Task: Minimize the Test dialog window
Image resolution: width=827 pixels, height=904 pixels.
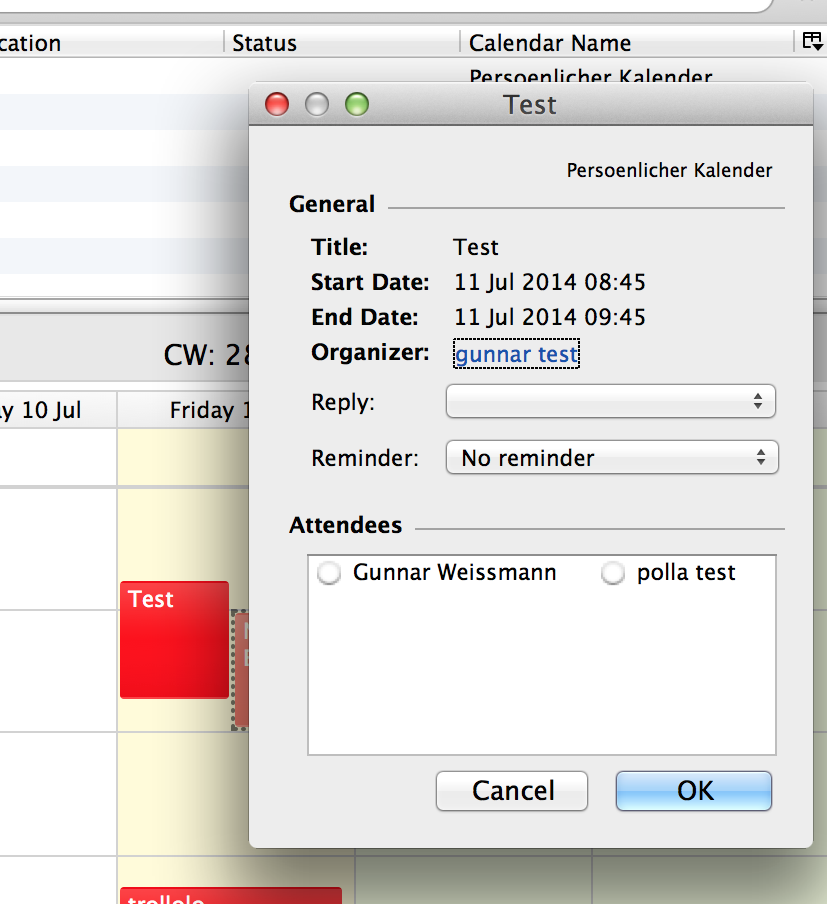Action: (316, 104)
